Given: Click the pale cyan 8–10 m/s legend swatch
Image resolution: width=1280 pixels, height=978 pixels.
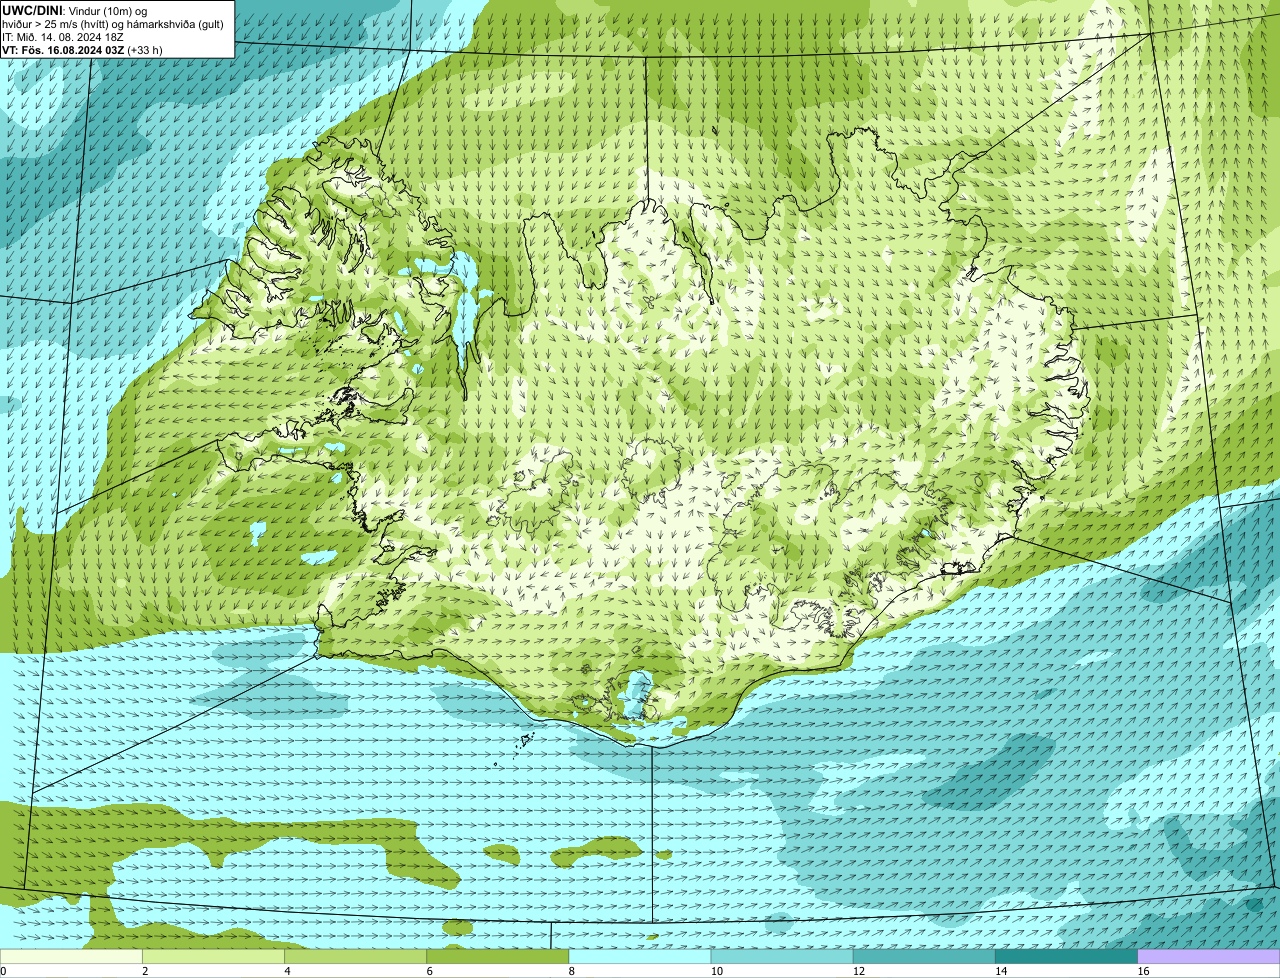Looking at the screenshot, I should click(x=640, y=956).
